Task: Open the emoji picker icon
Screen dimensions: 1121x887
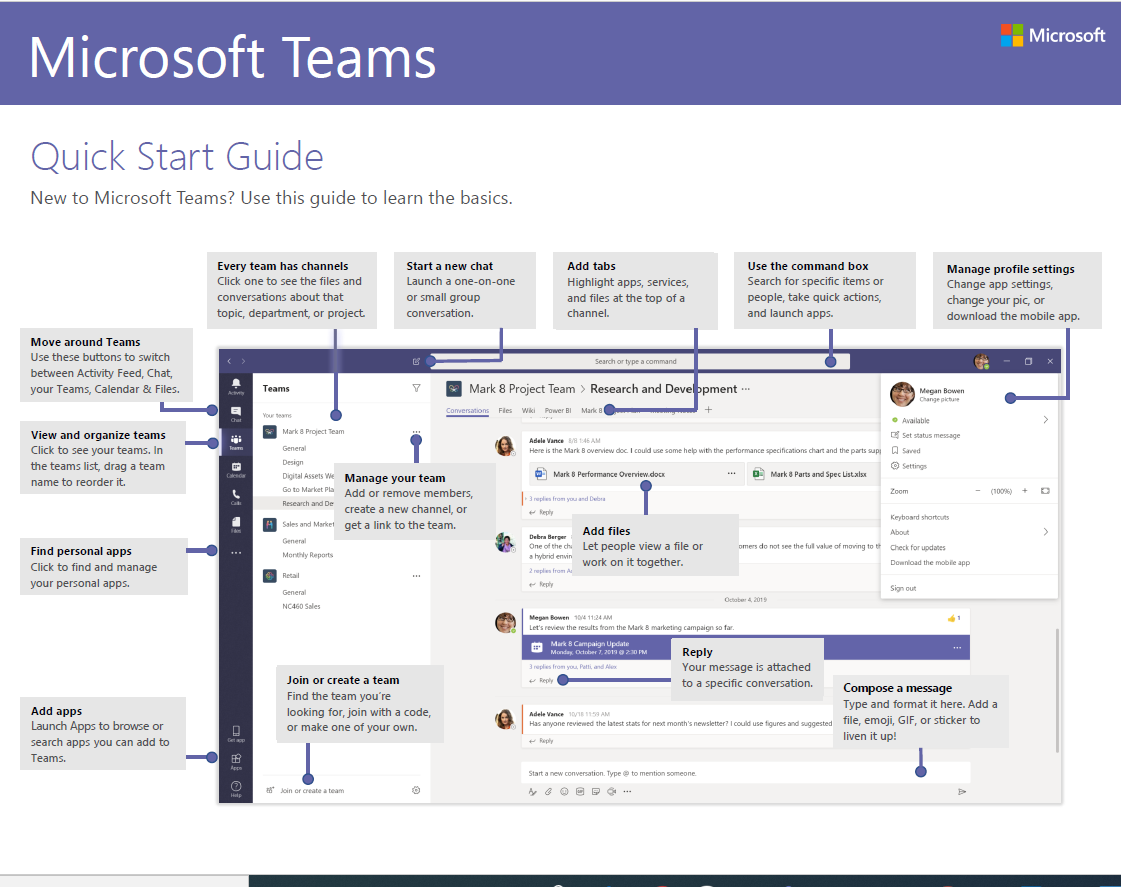Action: tap(564, 791)
